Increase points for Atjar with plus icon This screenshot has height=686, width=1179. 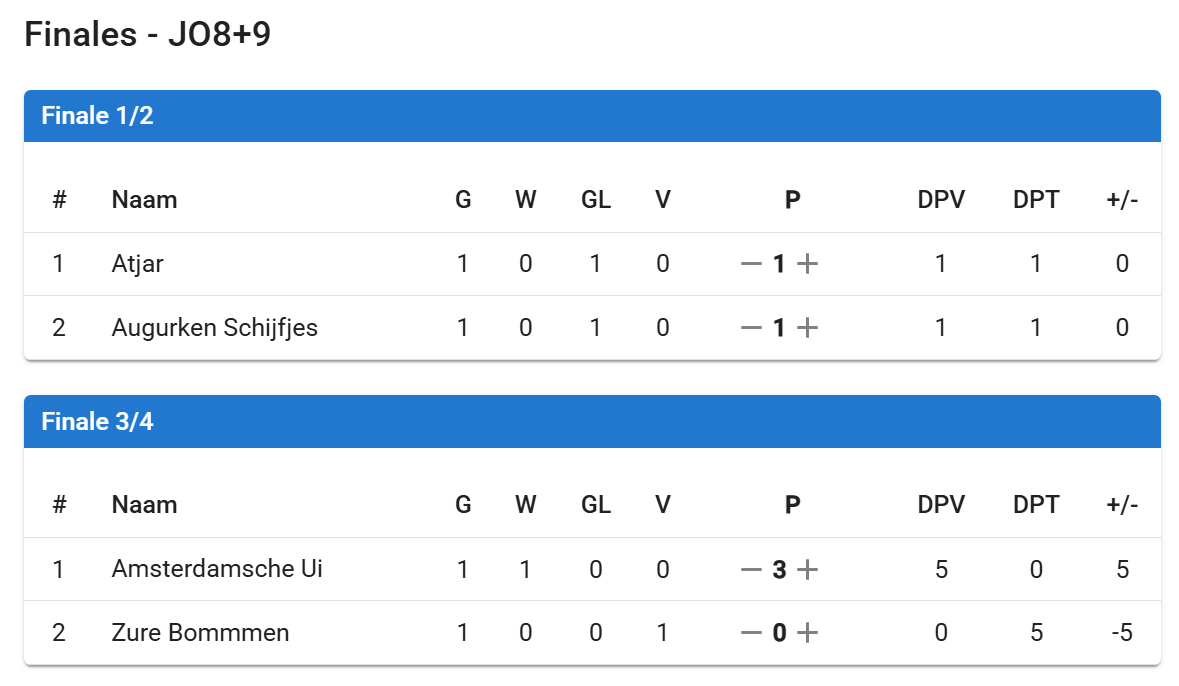tap(807, 264)
